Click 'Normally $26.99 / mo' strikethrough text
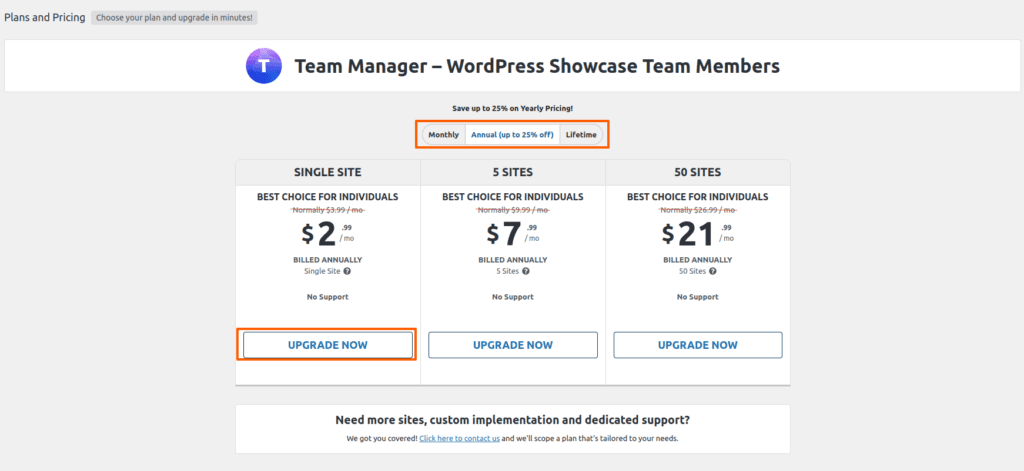1024x471 pixels. coord(697,210)
